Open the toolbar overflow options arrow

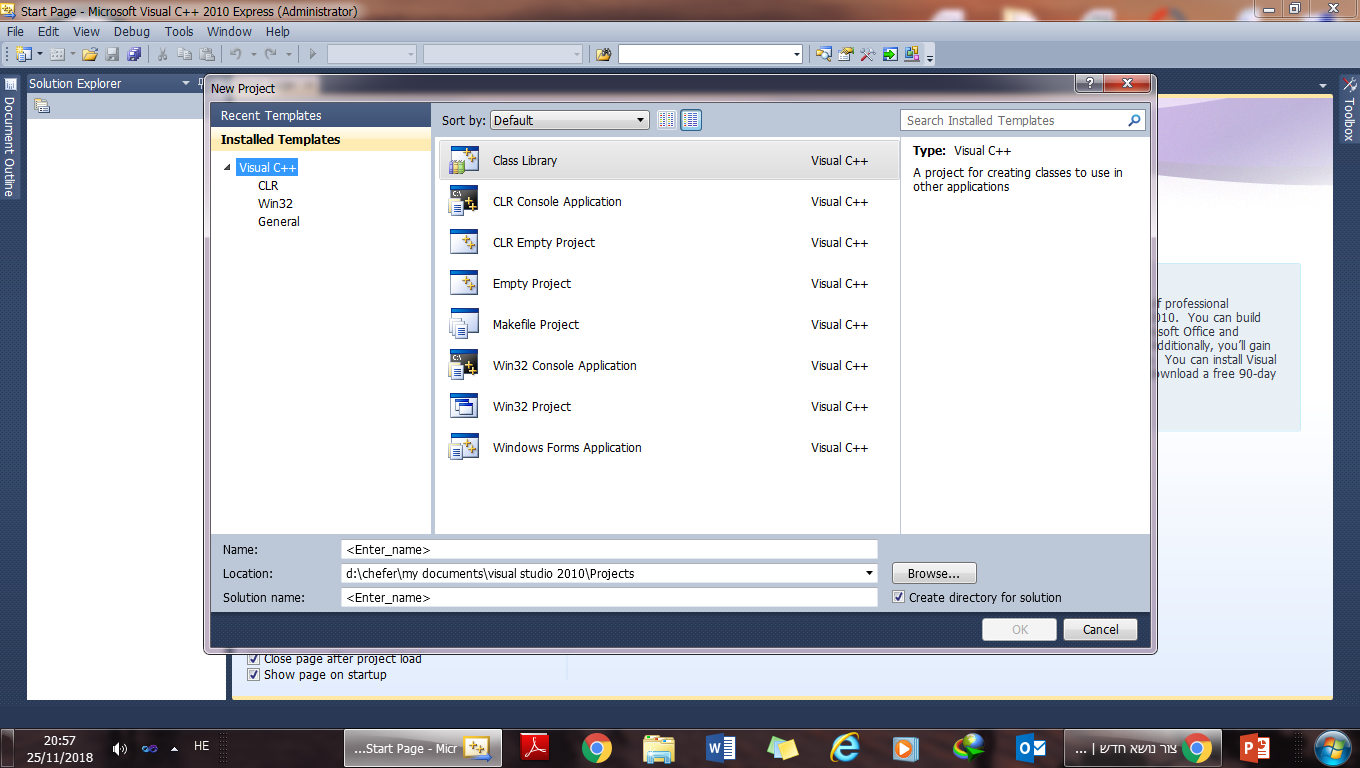point(930,58)
